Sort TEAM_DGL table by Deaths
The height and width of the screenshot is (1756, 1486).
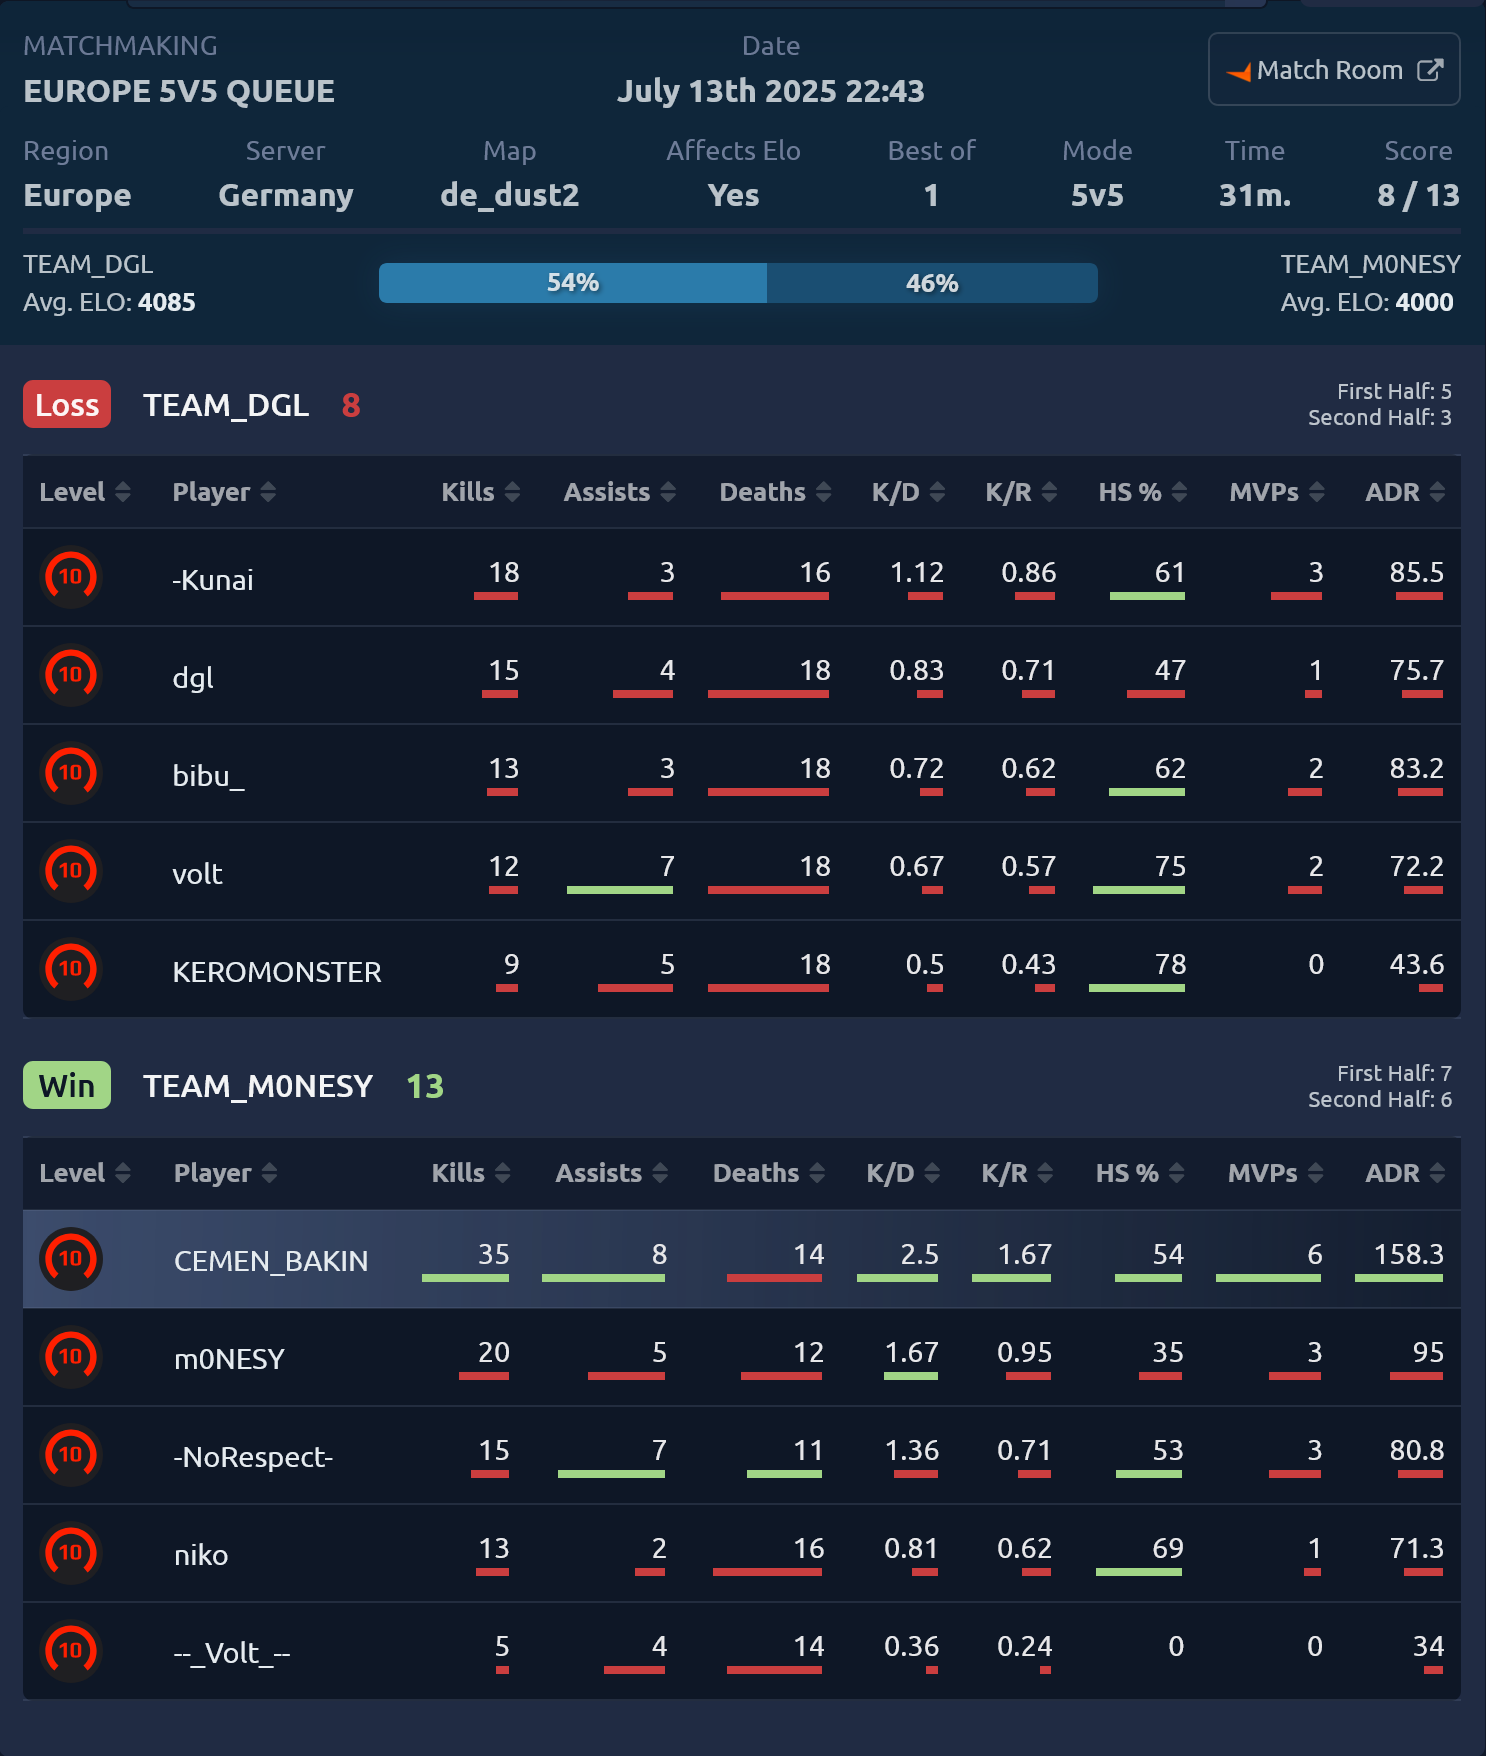point(776,492)
